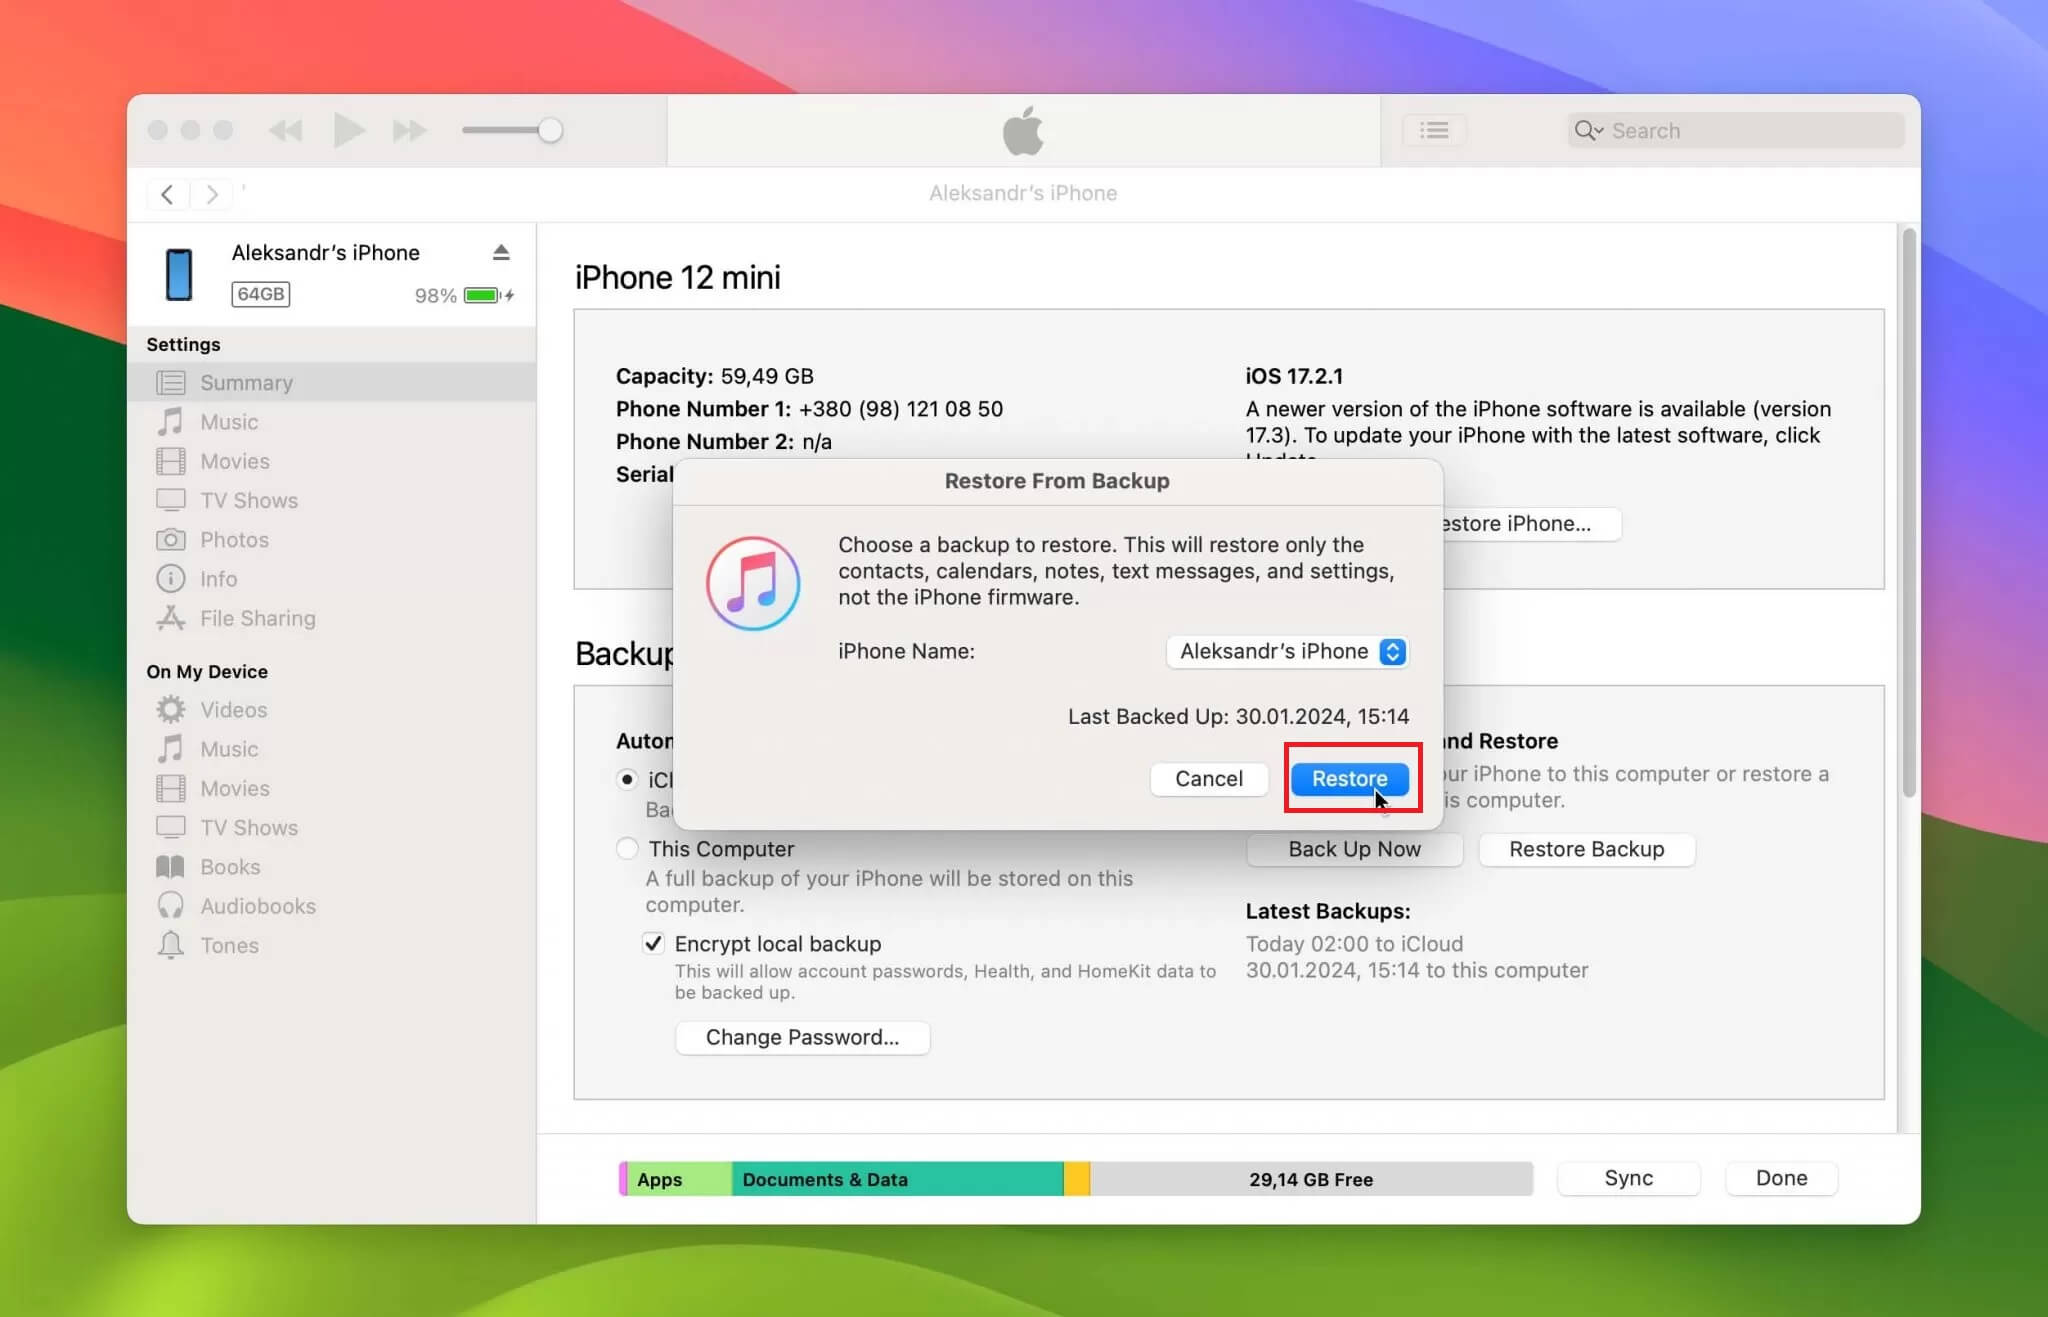Open the search filter chevron
The width and height of the screenshot is (2048, 1317).
(x=1597, y=130)
